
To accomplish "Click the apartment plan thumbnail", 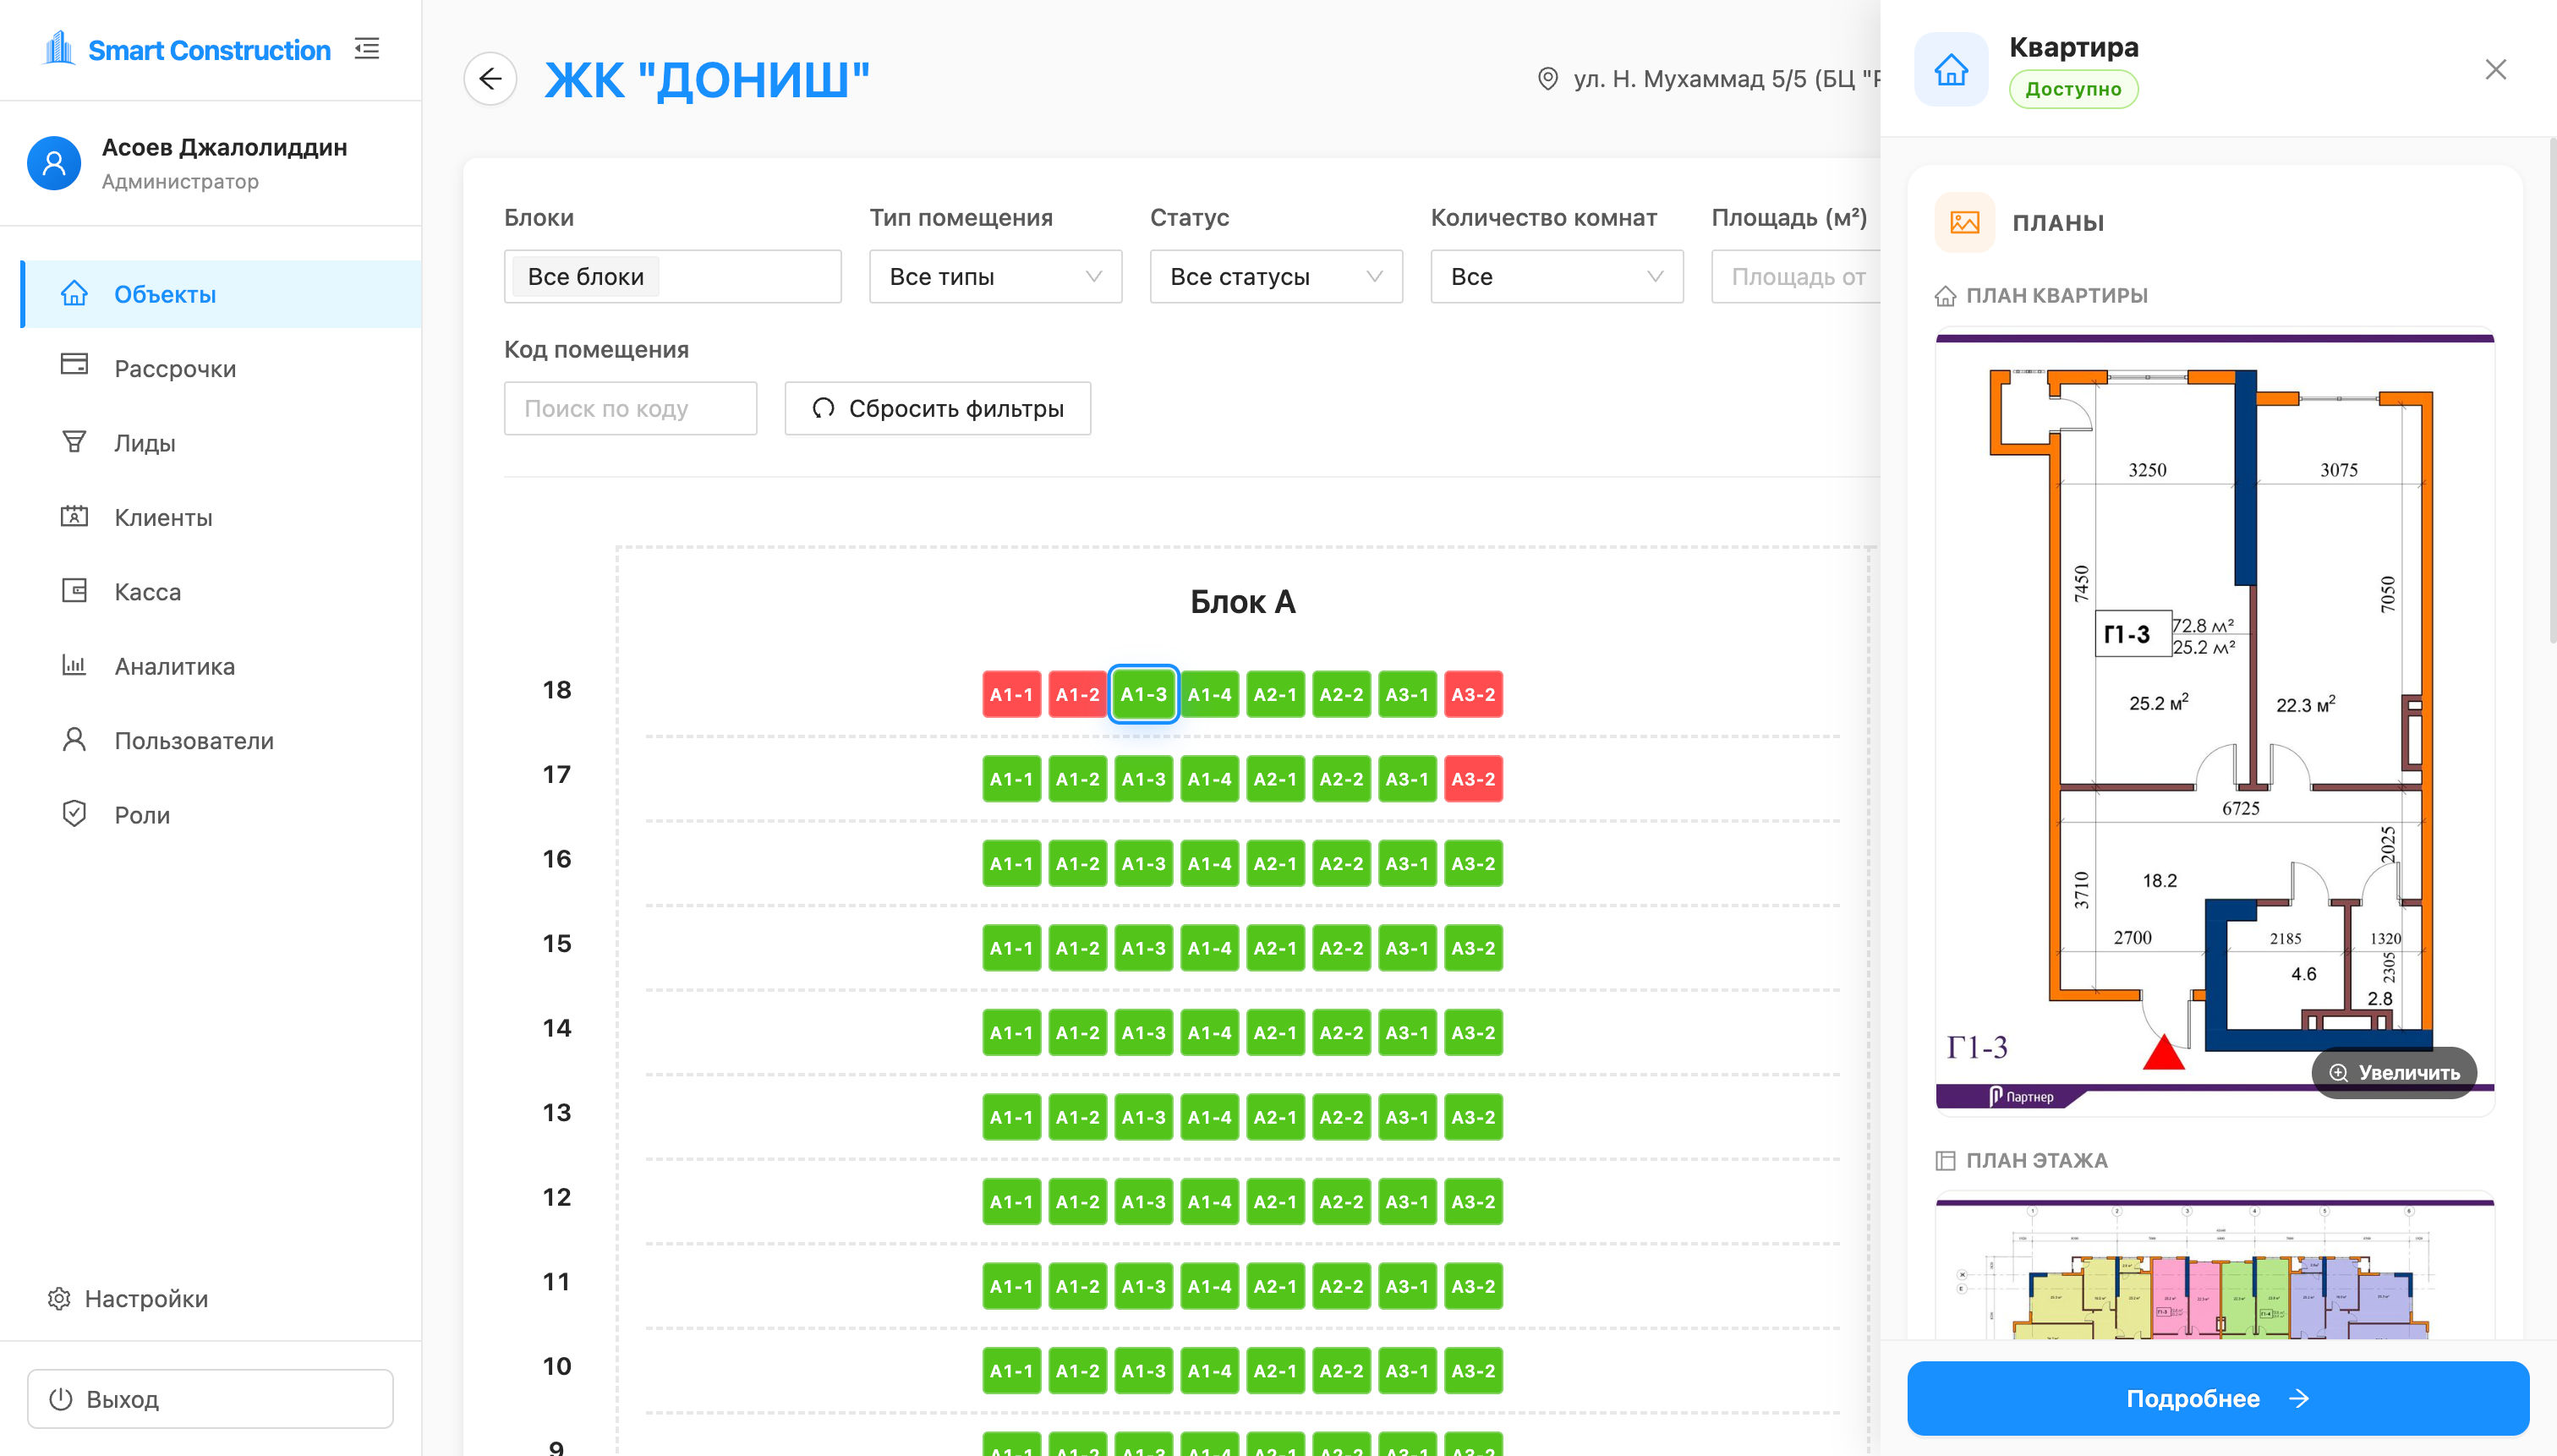I will tap(2214, 722).
